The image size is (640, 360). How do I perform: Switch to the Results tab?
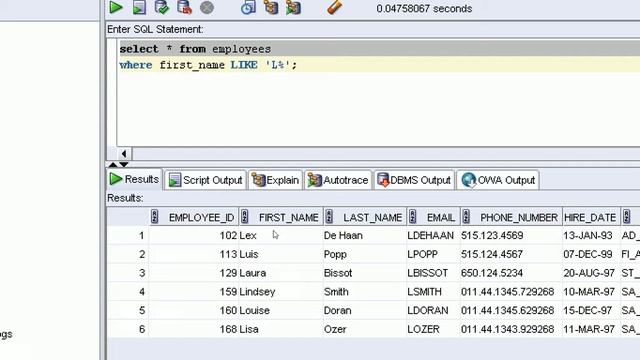point(134,179)
